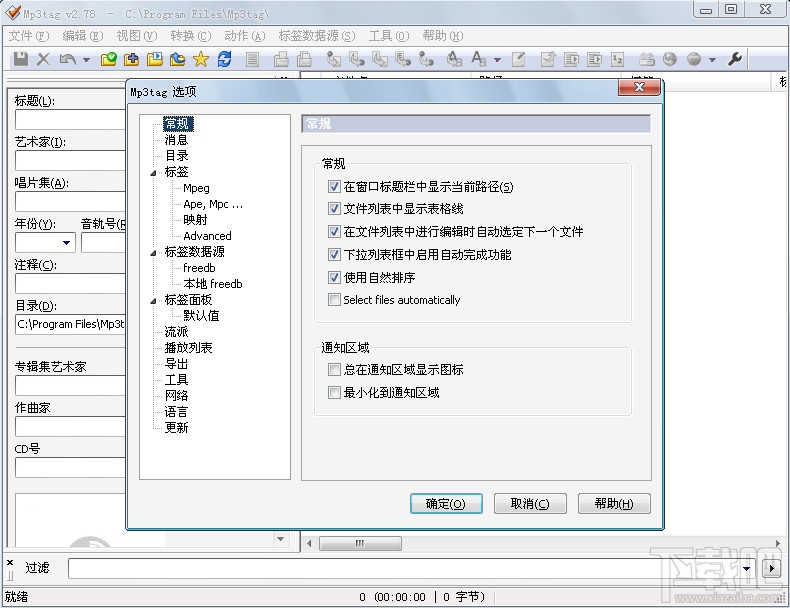
Task: Click the edit pencil note icon
Action: point(518,59)
